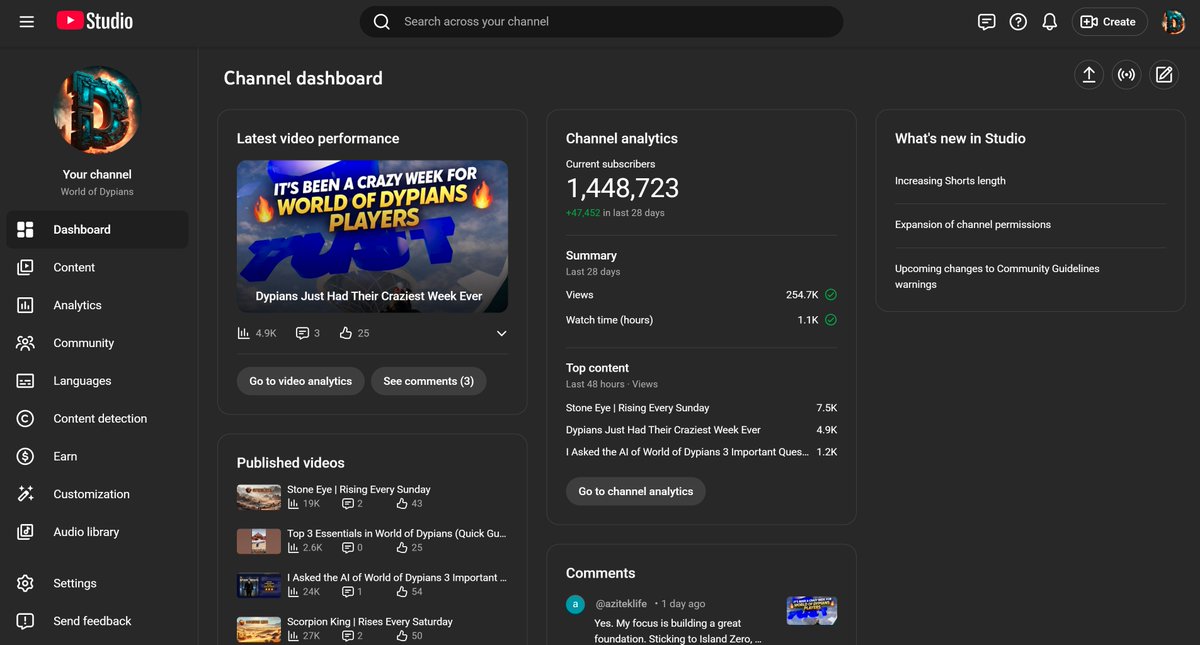Open the Help question mark icon
Screen dimensions: 1200x645
tap(1018, 21)
